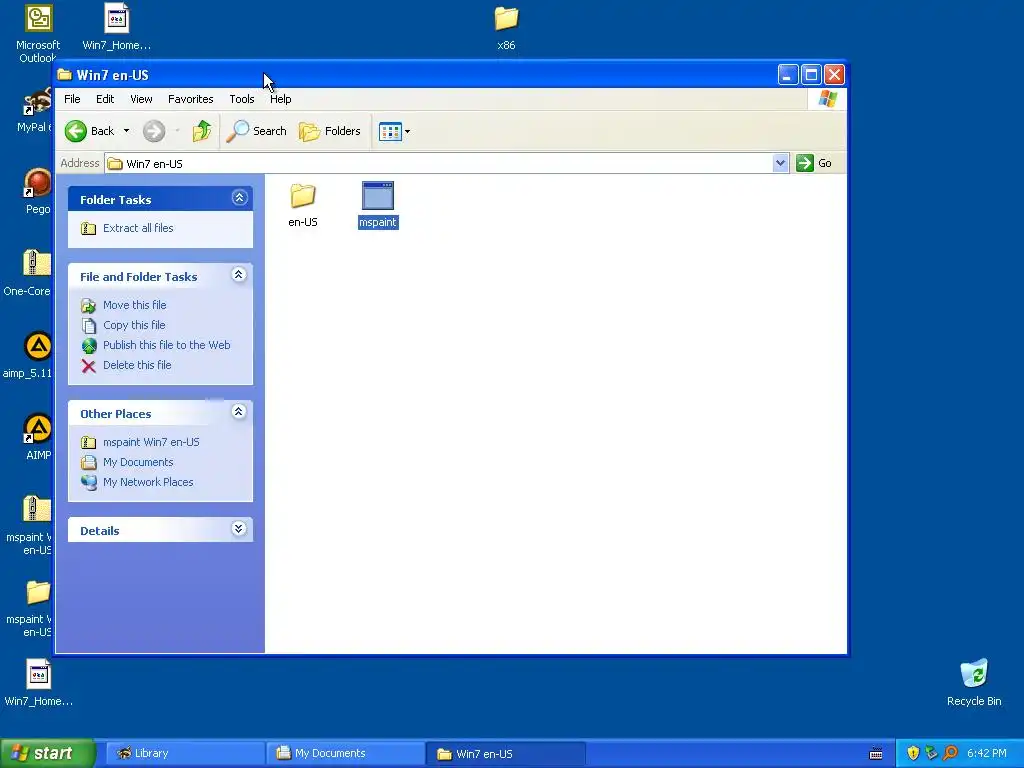
Task: Go back using the green Back arrow
Action: [x=89, y=131]
